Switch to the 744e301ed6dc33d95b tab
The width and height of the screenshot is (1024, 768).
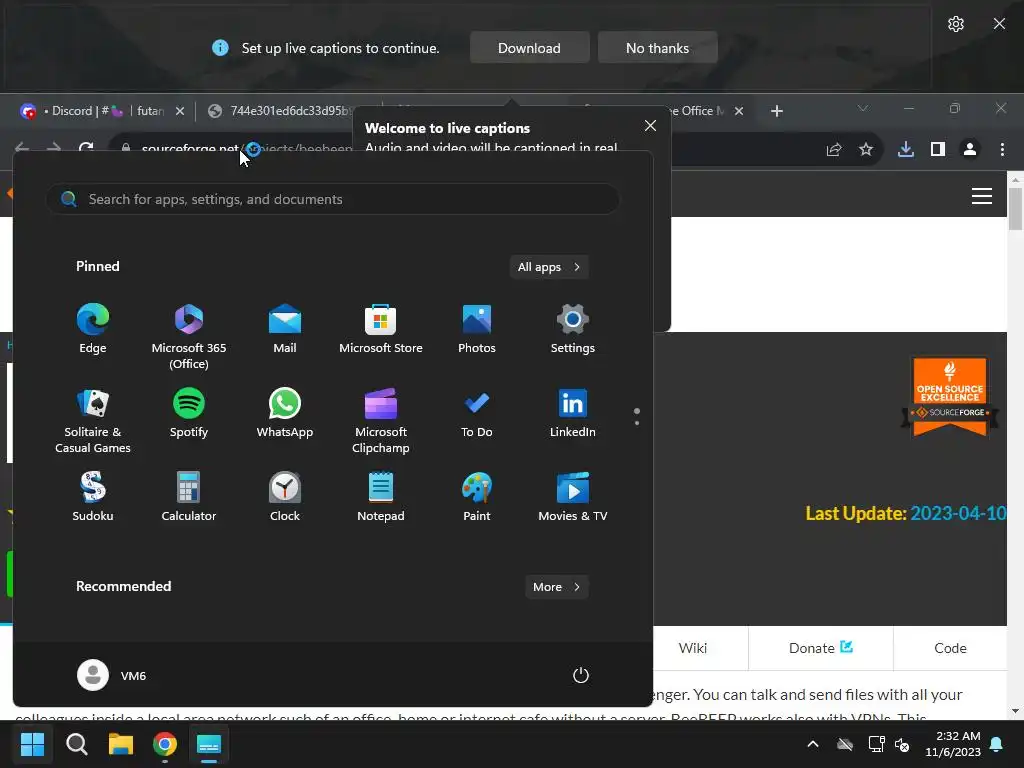(x=281, y=111)
